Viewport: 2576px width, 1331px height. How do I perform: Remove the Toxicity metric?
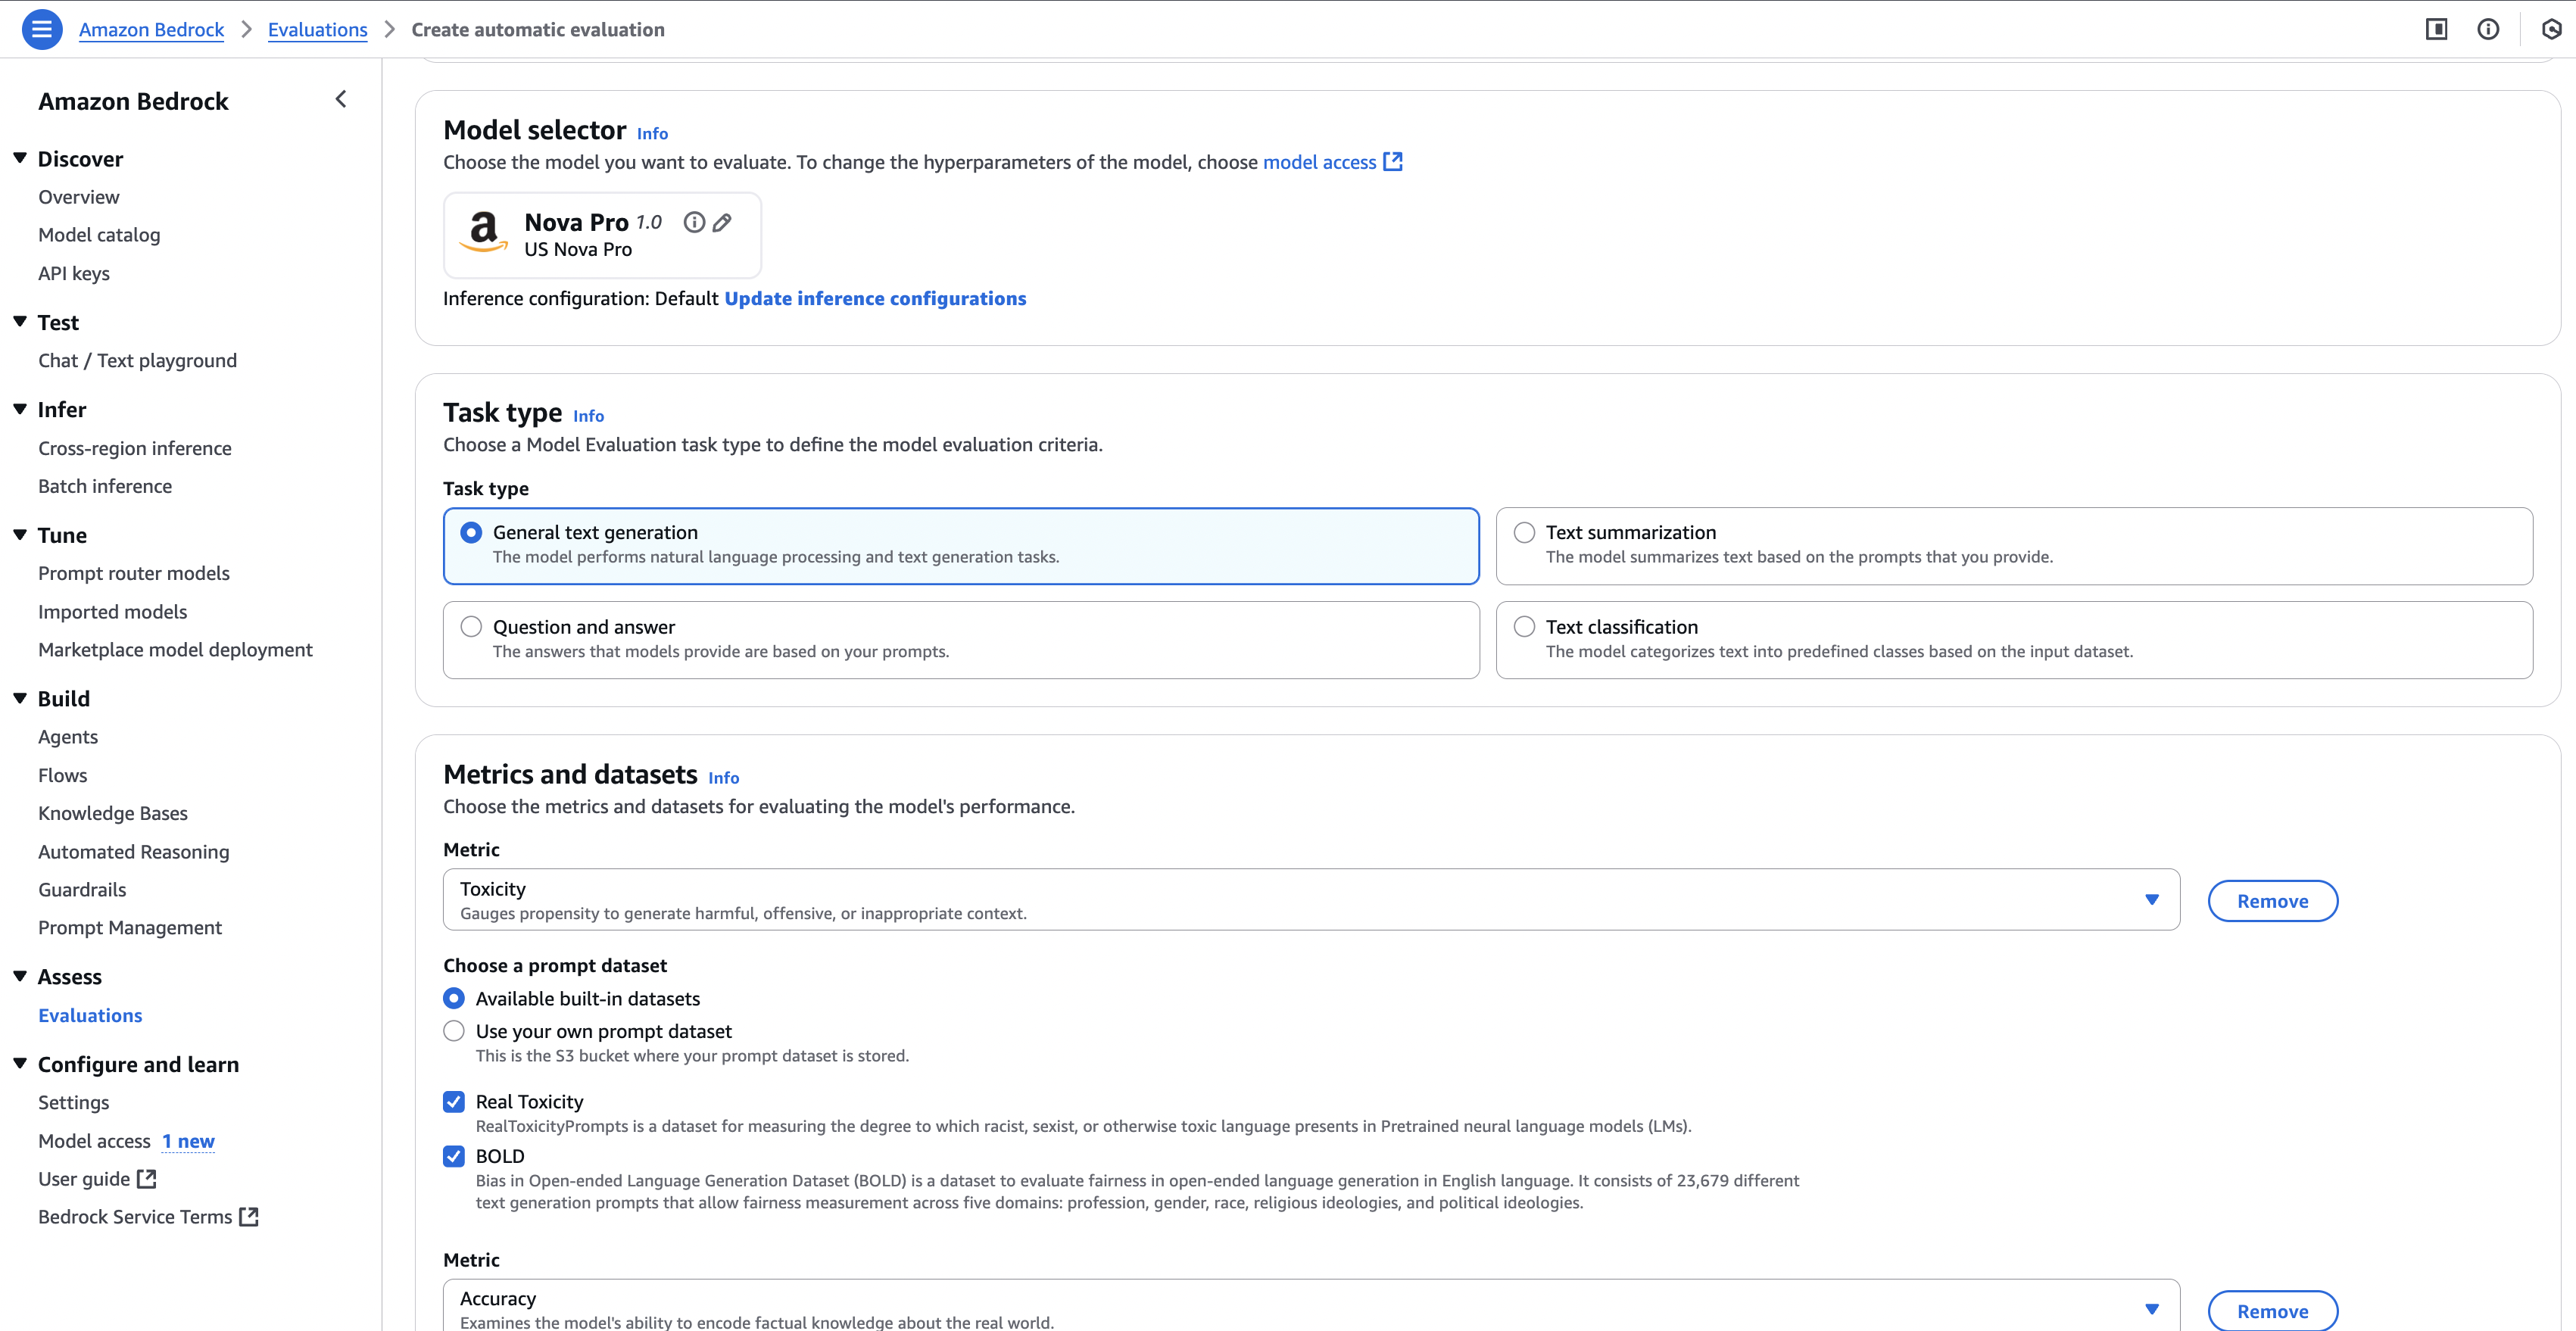point(2272,901)
